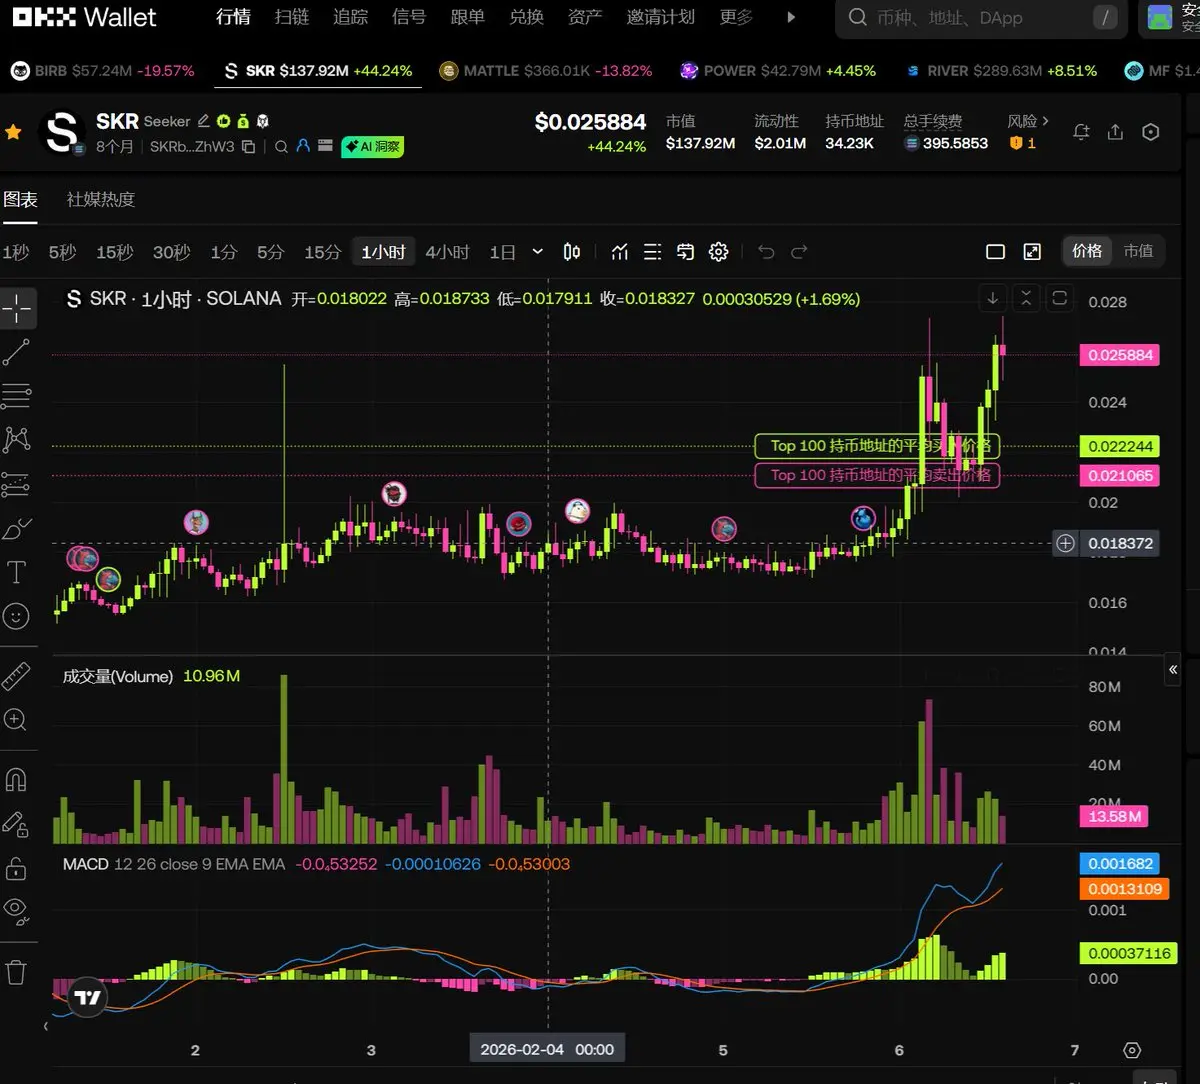Screen dimensions: 1200x1084
Task: Toggle the magnet snap mode
Action: (16, 779)
